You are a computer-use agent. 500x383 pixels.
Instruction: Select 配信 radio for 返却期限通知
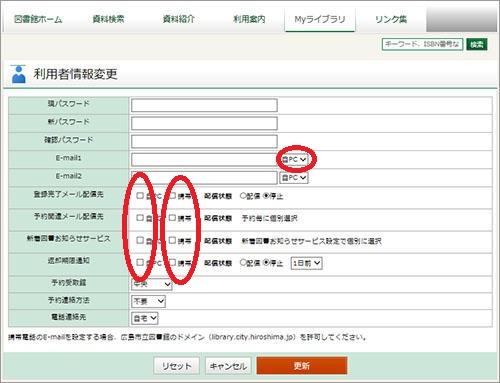click(x=243, y=263)
